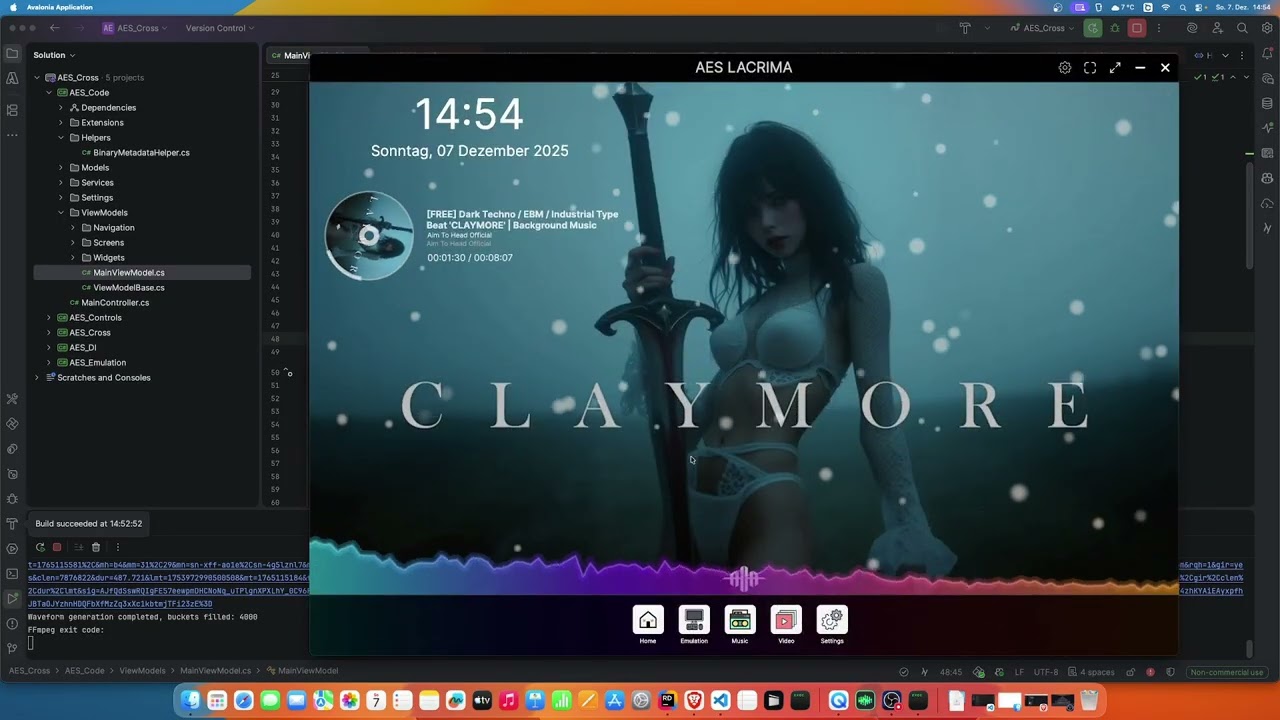Rerun the process in Run panel
Screen dimensions: 1280x720
(40, 547)
